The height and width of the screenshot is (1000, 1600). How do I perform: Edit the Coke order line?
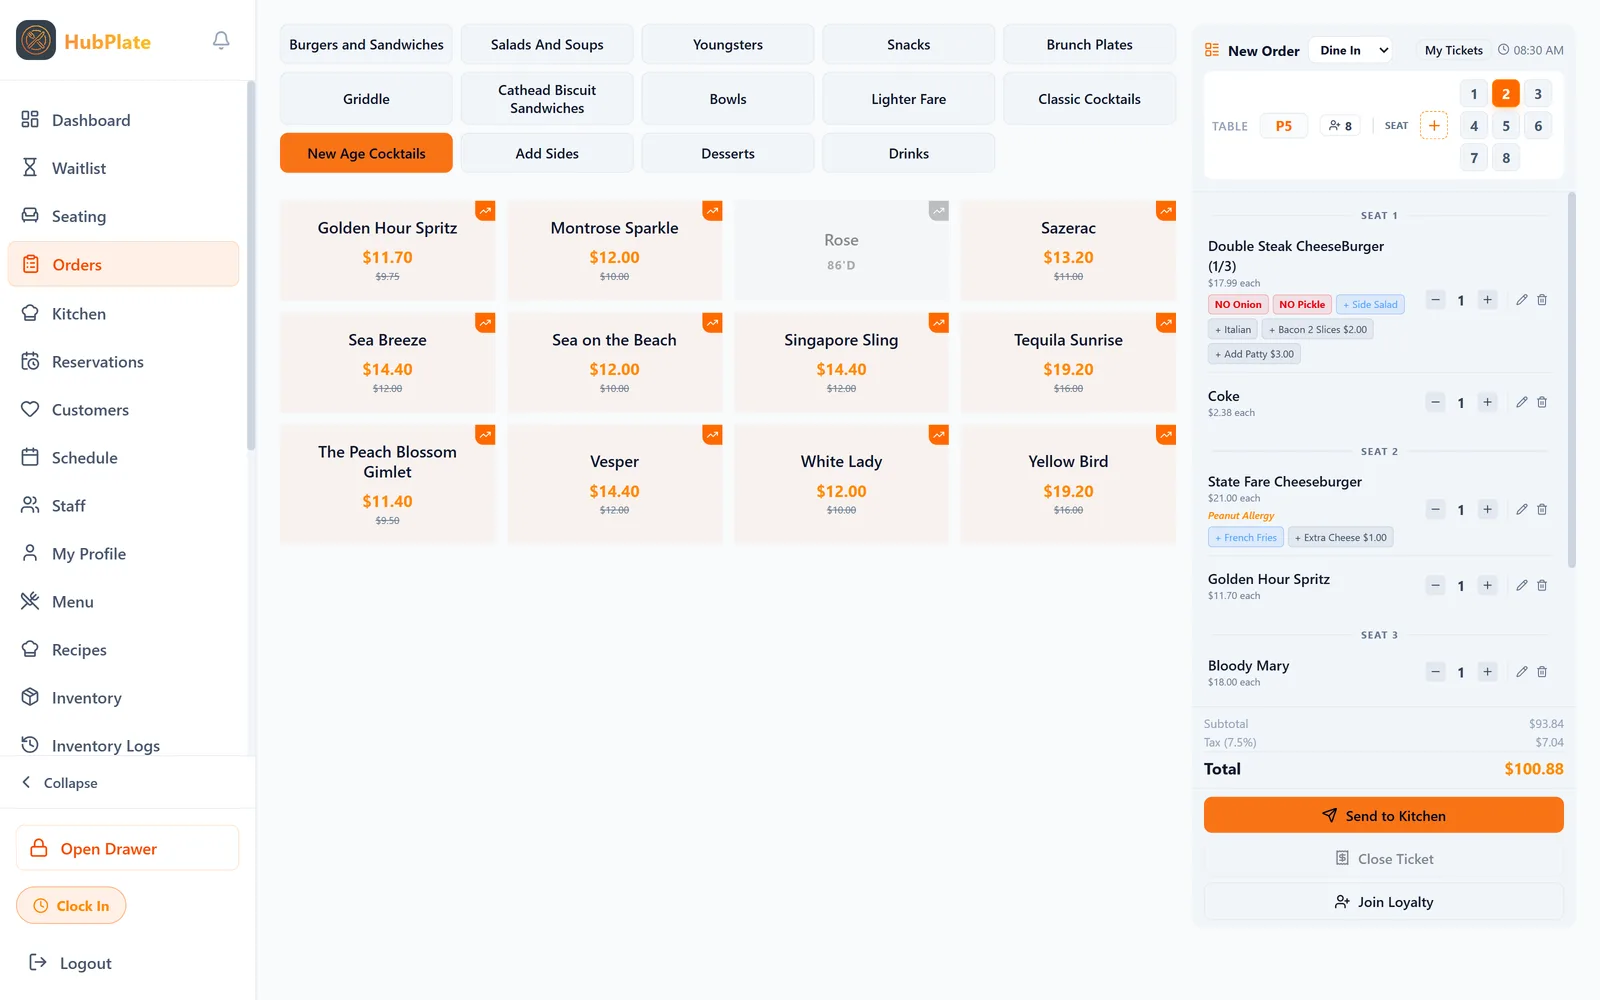[1521, 402]
